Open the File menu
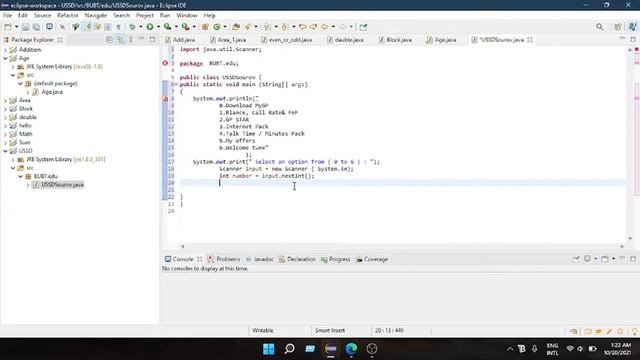Viewport: 640px width, 360px height. point(7,16)
